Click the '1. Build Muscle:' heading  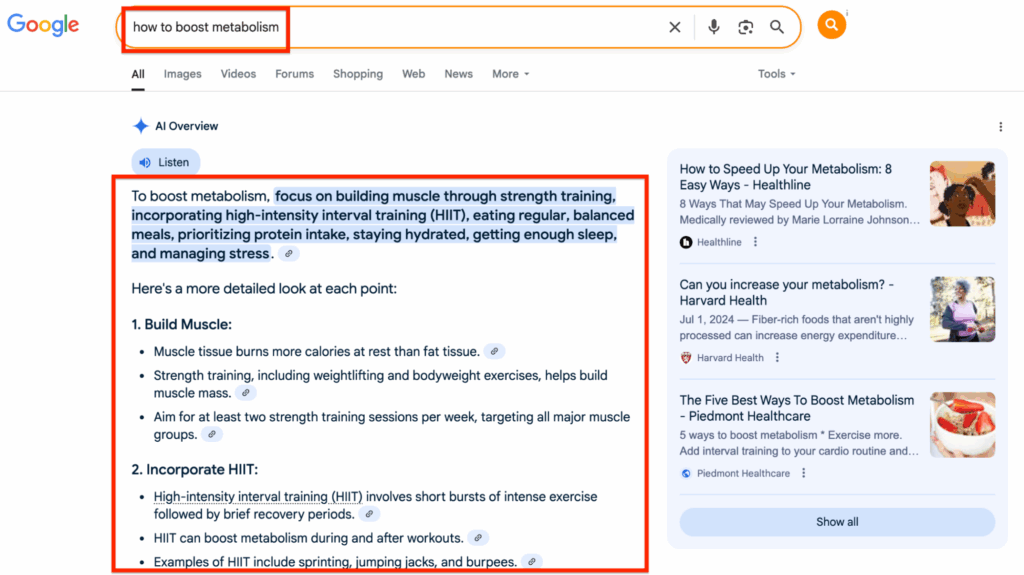click(182, 324)
